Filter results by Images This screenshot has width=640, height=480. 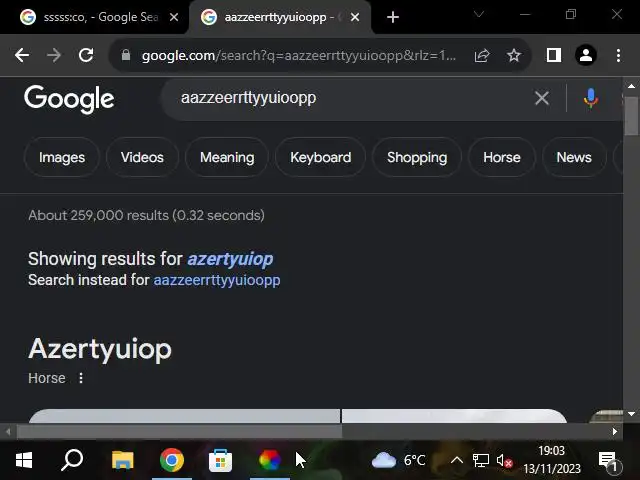pos(62,157)
